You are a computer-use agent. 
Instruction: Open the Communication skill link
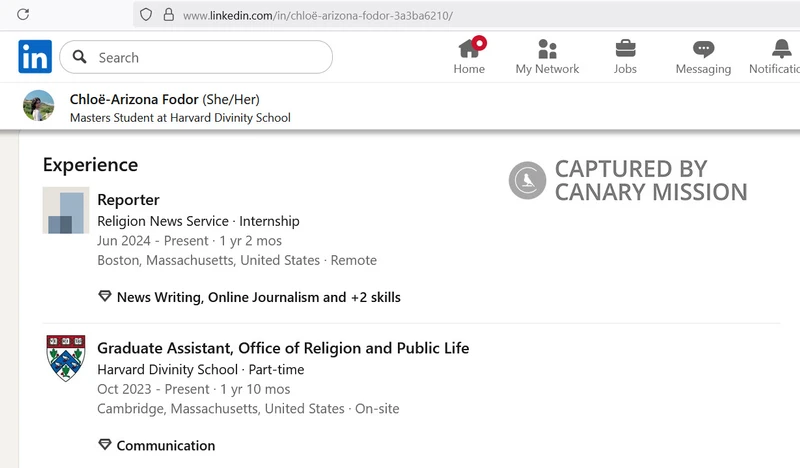click(x=165, y=445)
